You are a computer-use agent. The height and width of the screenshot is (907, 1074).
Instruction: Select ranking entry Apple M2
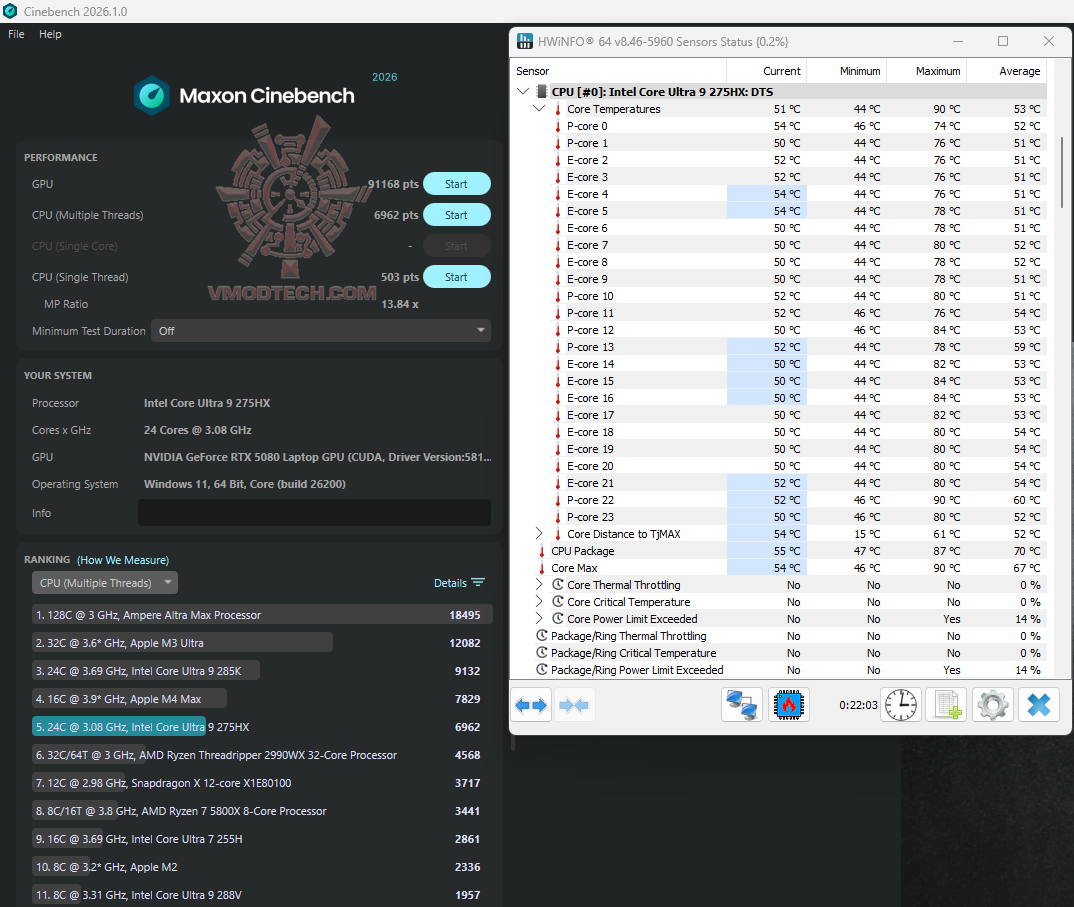[x=262, y=867]
